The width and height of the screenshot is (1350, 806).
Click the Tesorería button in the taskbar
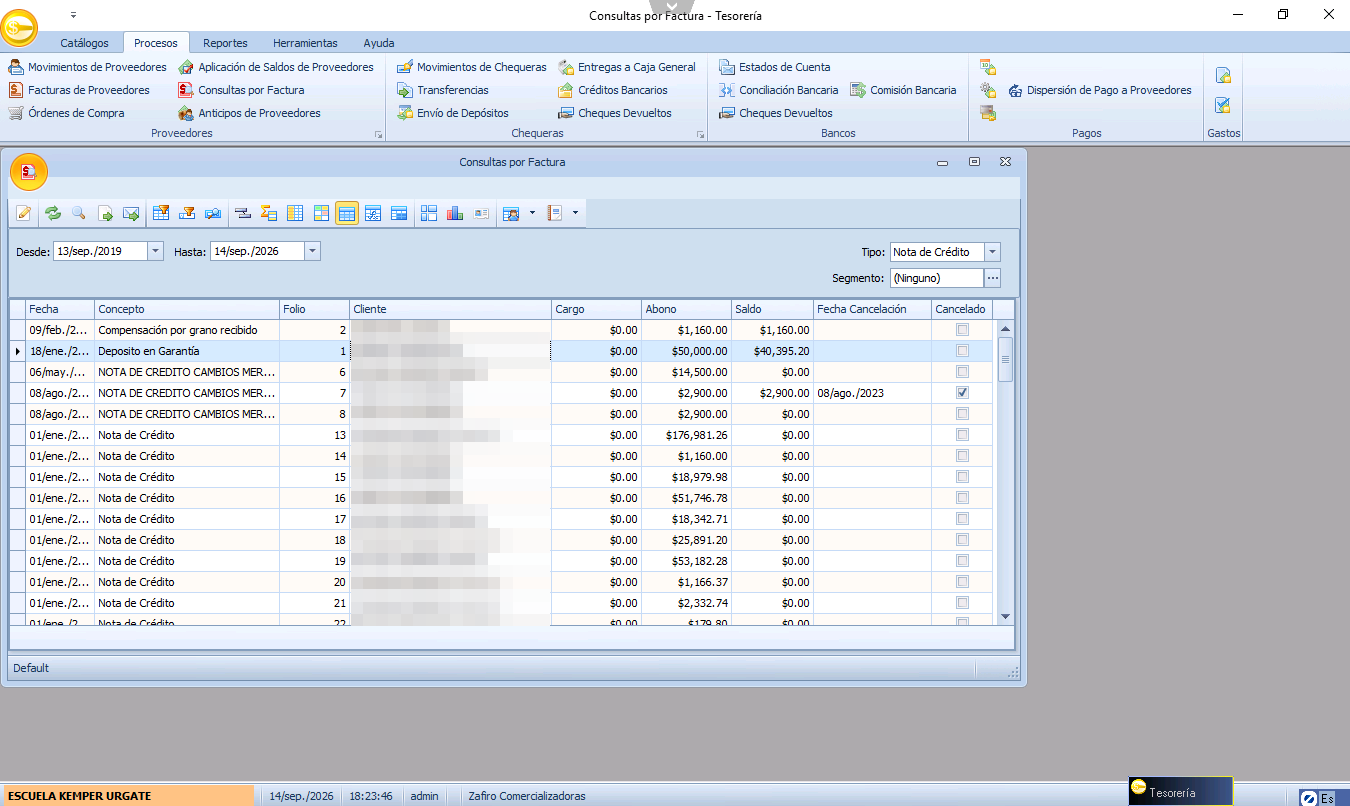coord(1181,792)
